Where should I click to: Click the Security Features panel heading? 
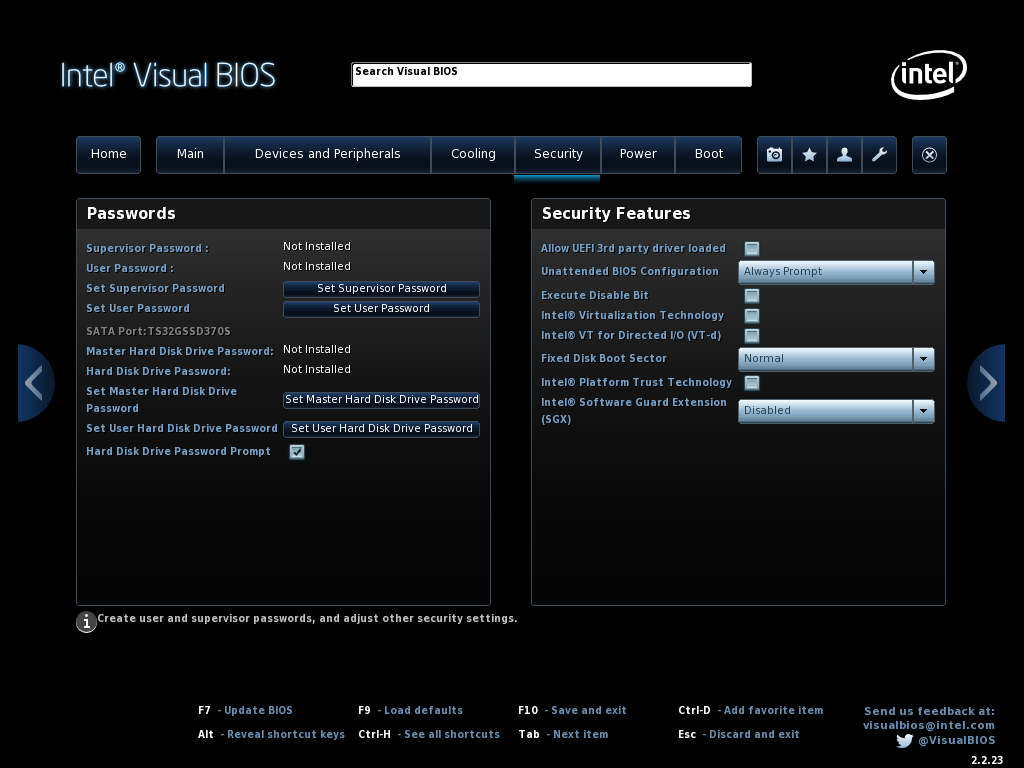pos(616,214)
